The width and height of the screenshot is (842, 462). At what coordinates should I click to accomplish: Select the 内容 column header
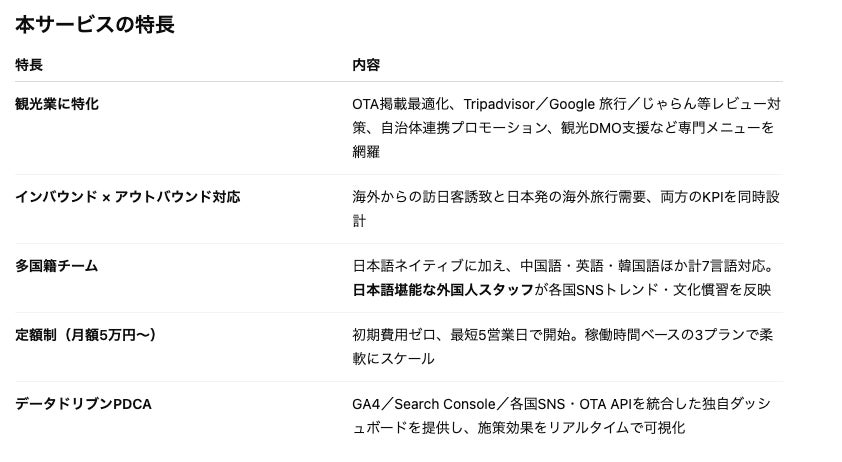click(x=366, y=66)
